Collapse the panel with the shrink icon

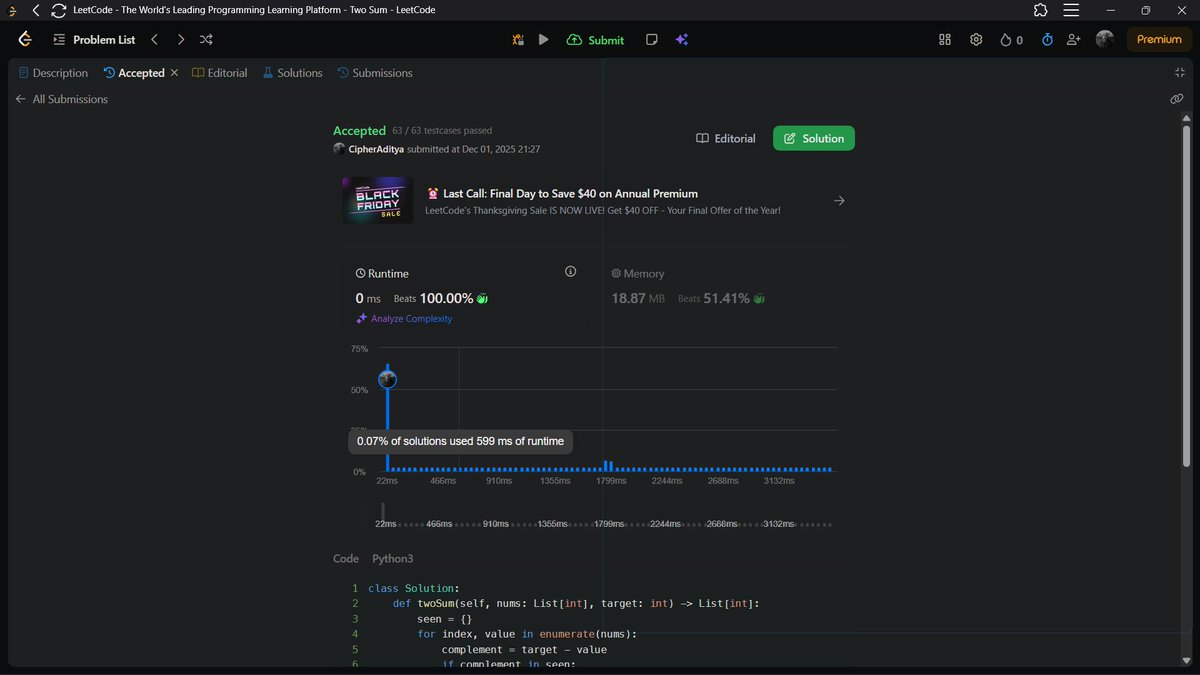tap(1179, 72)
